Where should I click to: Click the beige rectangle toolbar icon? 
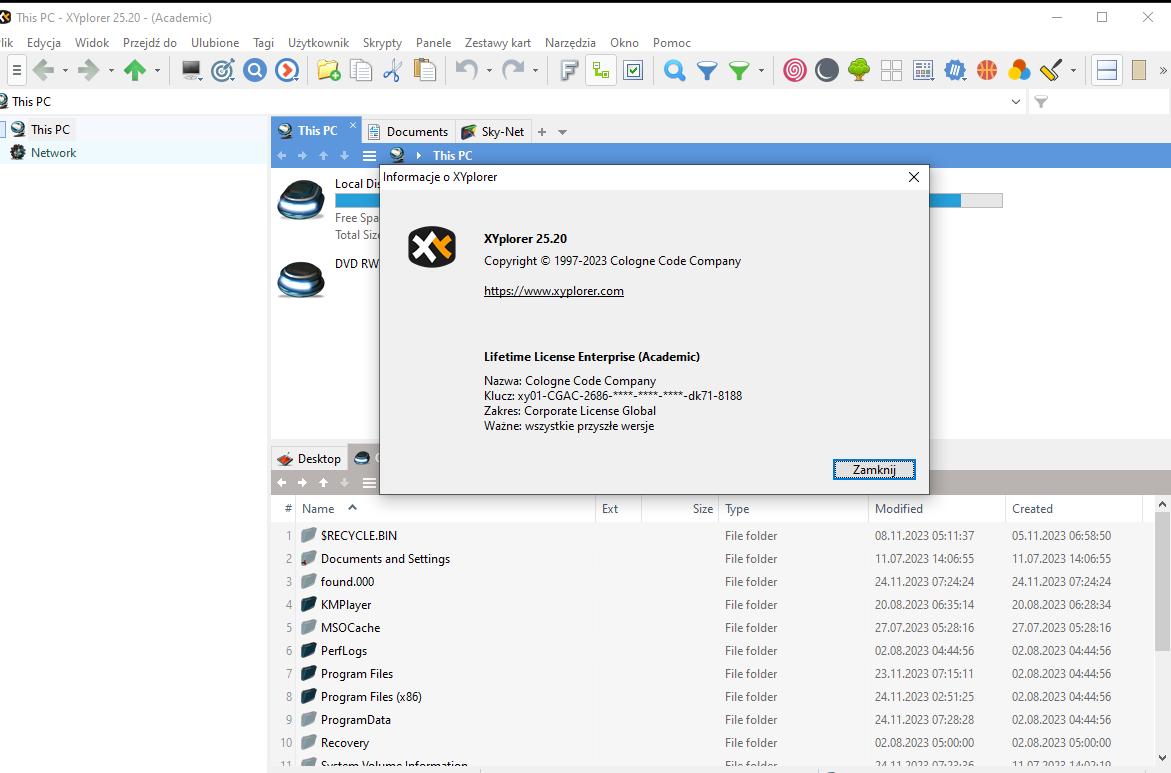(x=1138, y=71)
